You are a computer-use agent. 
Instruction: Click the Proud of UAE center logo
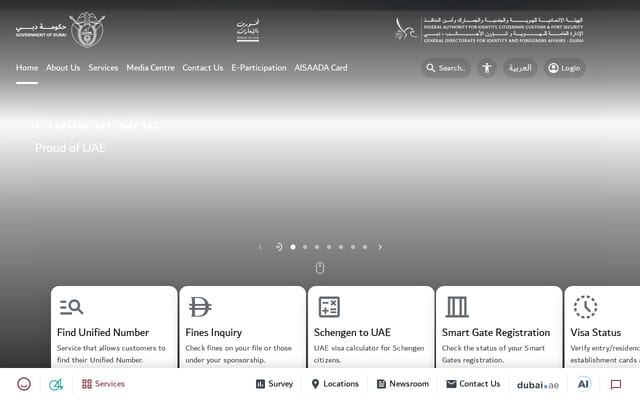click(248, 30)
